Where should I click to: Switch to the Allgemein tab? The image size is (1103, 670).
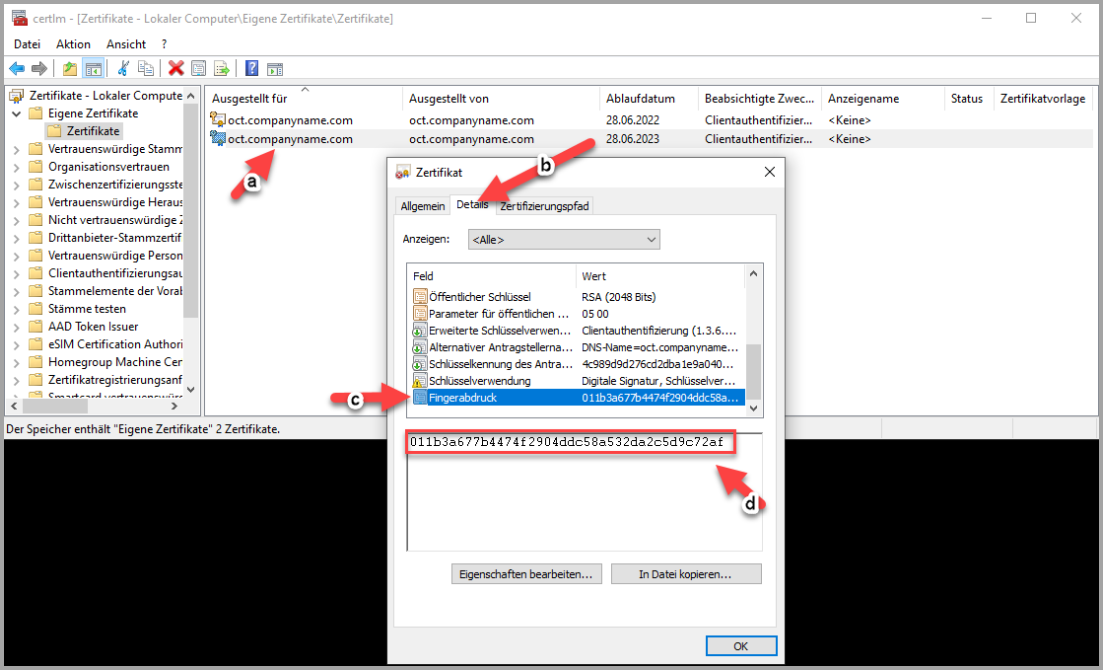[x=422, y=206]
